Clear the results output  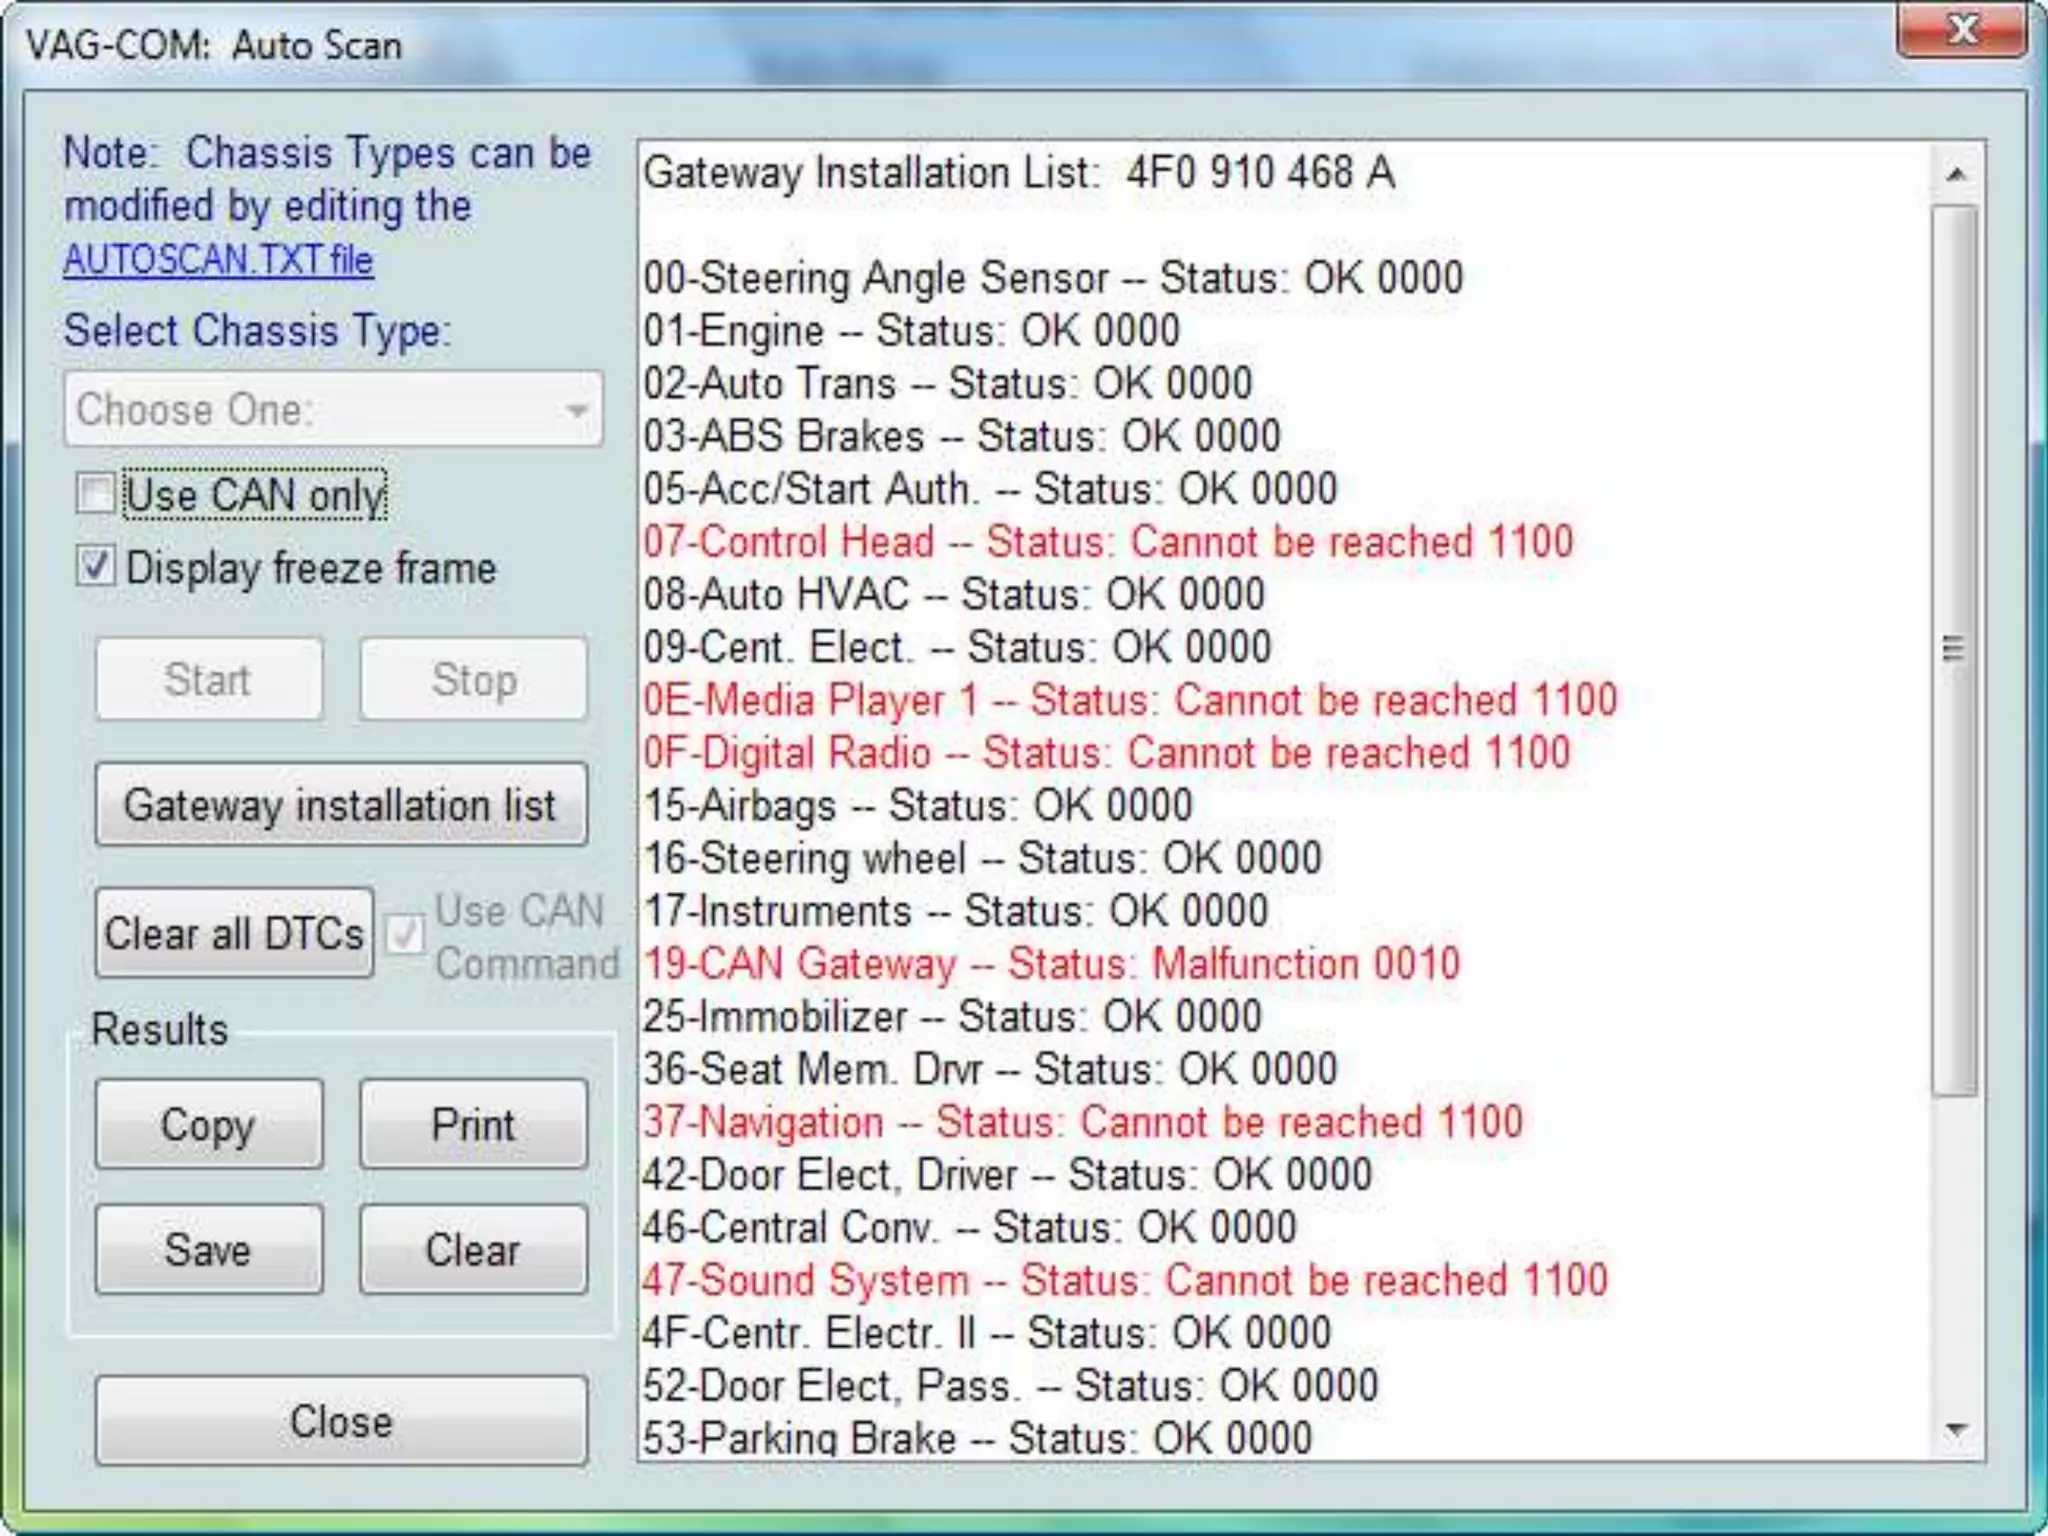coord(473,1249)
